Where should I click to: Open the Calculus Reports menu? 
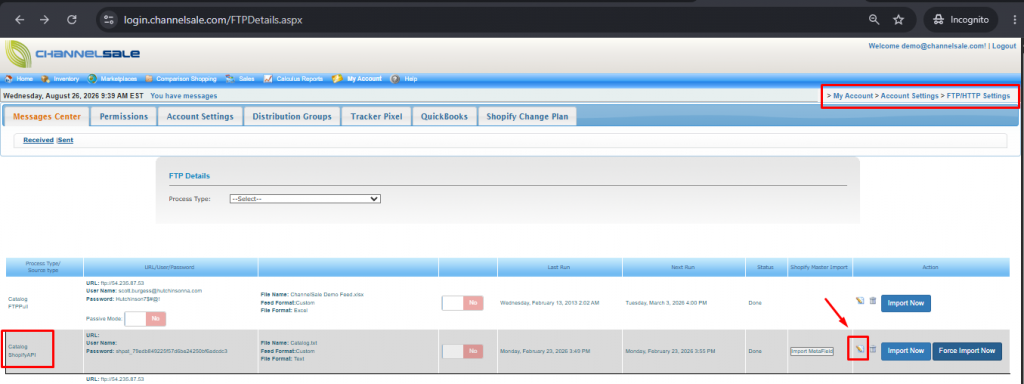299,79
